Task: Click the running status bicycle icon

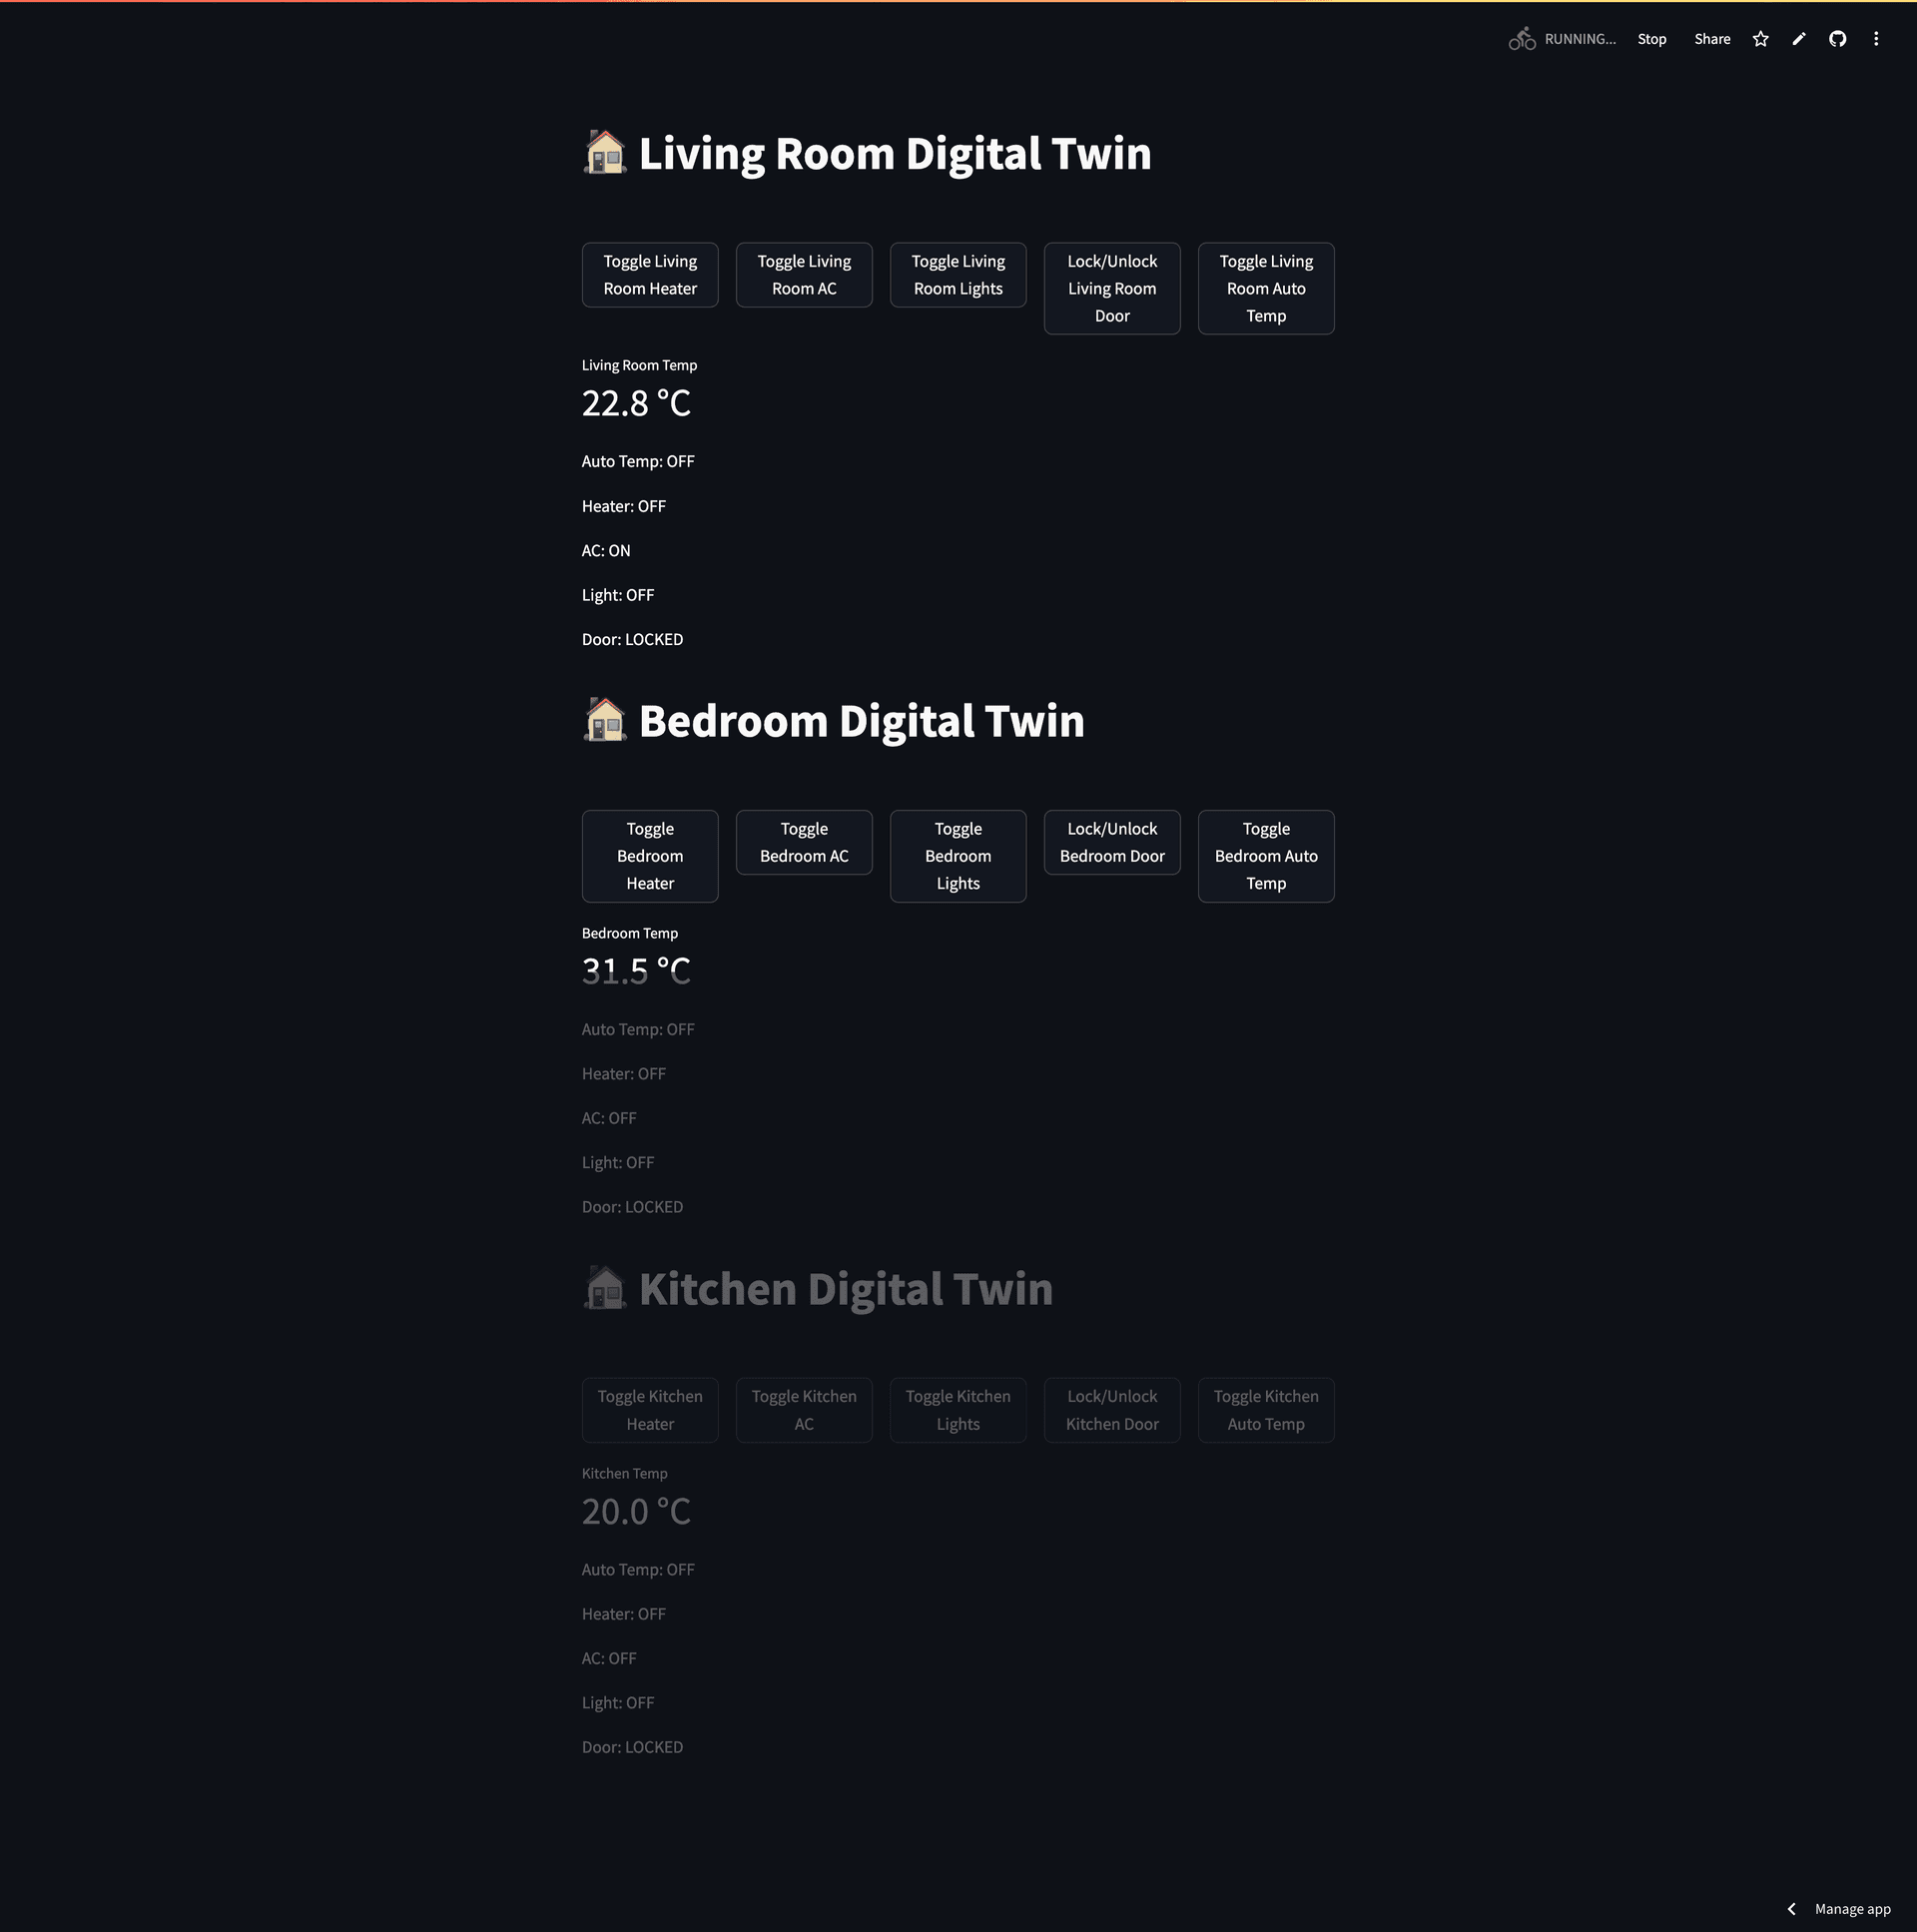Action: coord(1521,38)
